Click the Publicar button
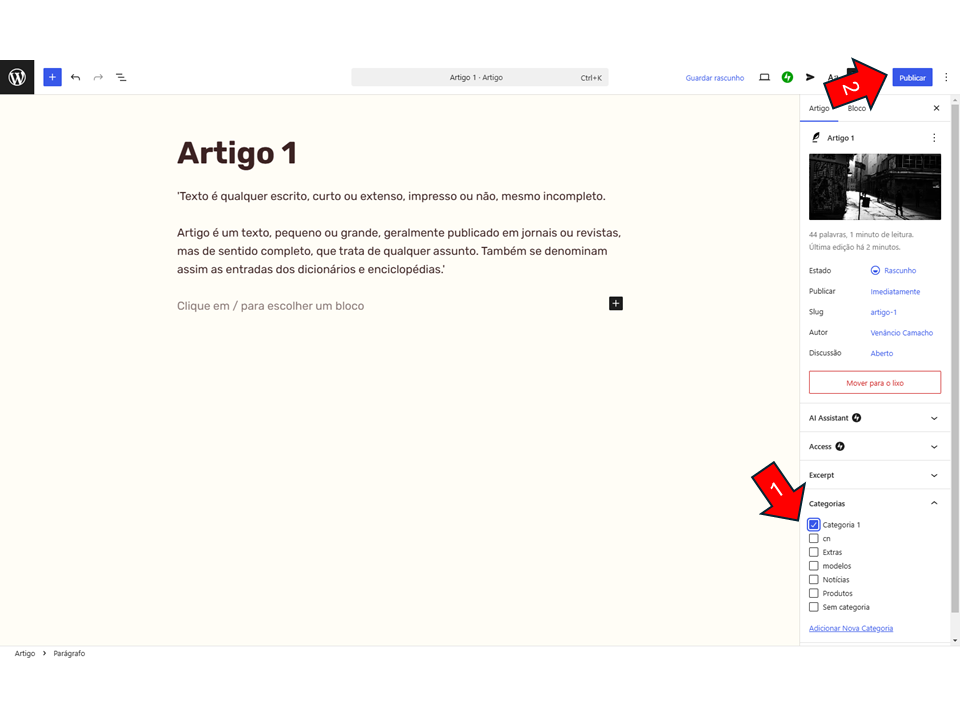The height and width of the screenshot is (720, 960). tap(912, 77)
